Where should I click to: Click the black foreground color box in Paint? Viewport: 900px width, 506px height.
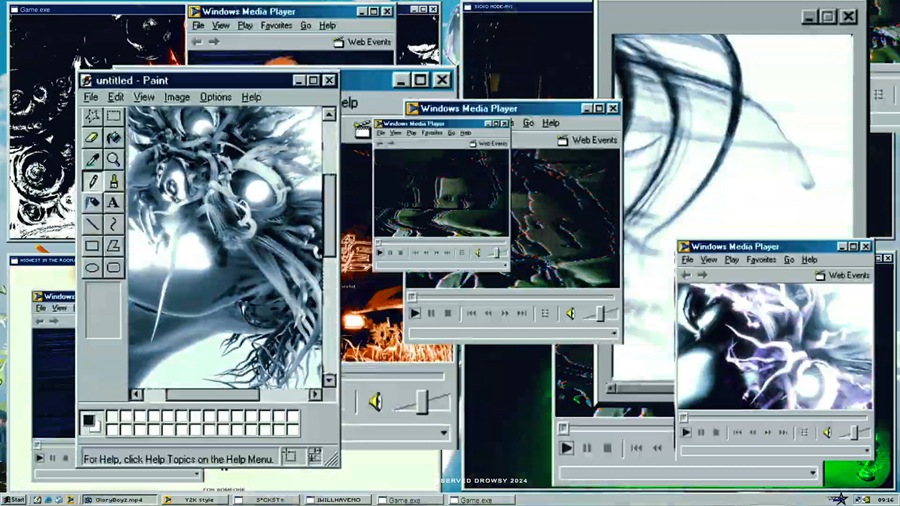click(x=88, y=420)
